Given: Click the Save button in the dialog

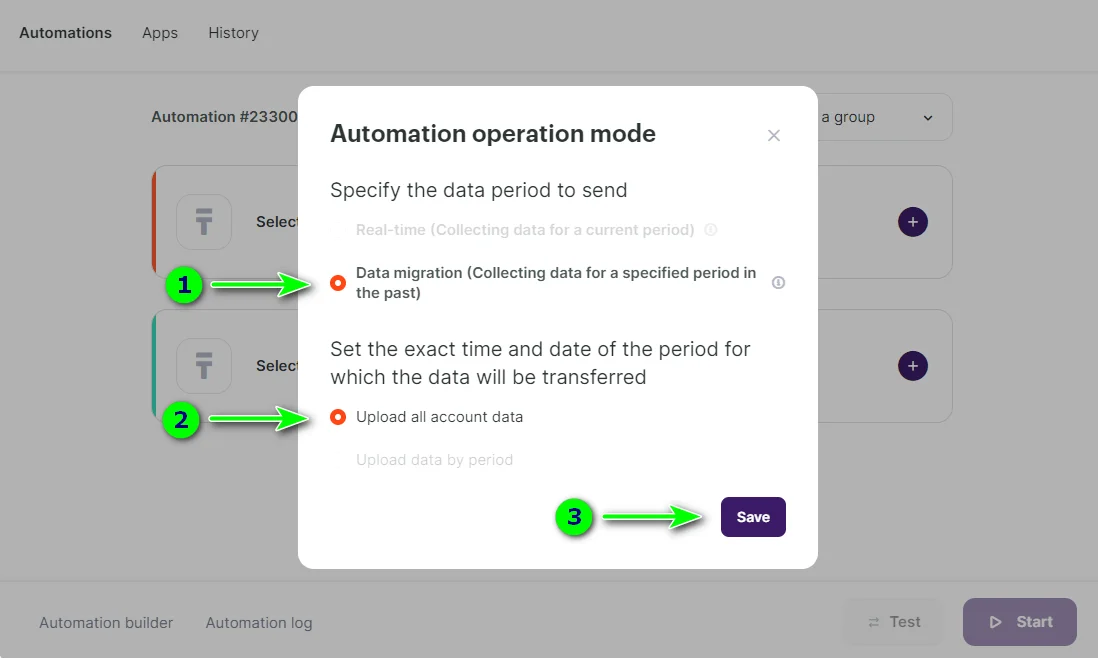Looking at the screenshot, I should [x=752, y=517].
